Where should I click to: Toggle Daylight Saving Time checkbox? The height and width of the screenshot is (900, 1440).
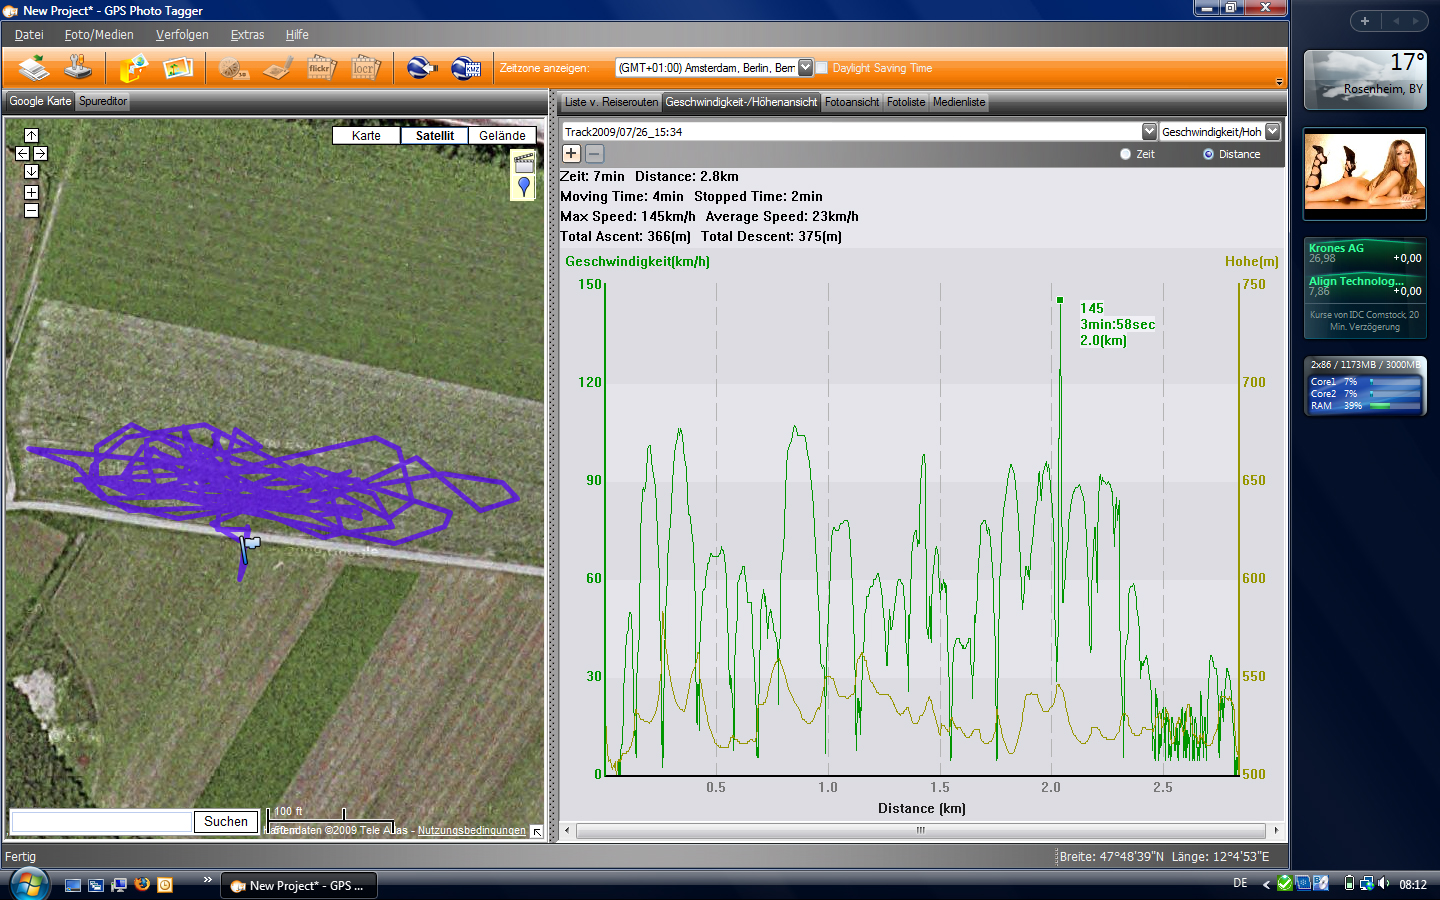tap(821, 68)
